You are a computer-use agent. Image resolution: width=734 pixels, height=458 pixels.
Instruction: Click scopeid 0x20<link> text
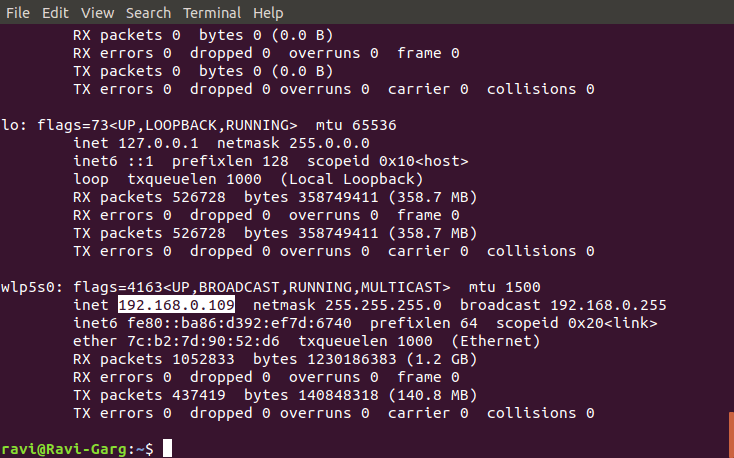click(577, 323)
